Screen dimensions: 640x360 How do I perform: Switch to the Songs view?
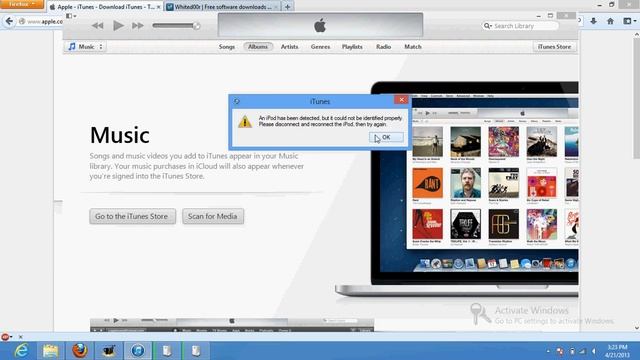tap(227, 47)
